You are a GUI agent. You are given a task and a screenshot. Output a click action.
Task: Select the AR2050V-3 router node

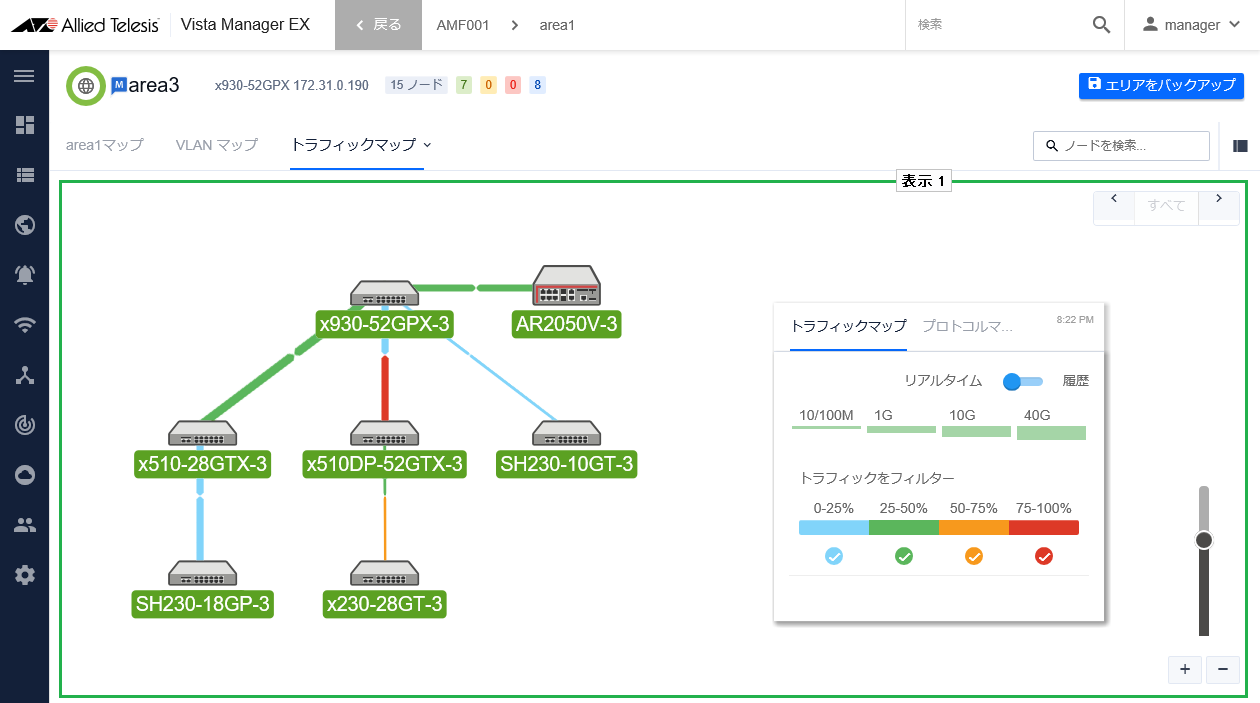pyautogui.click(x=567, y=286)
